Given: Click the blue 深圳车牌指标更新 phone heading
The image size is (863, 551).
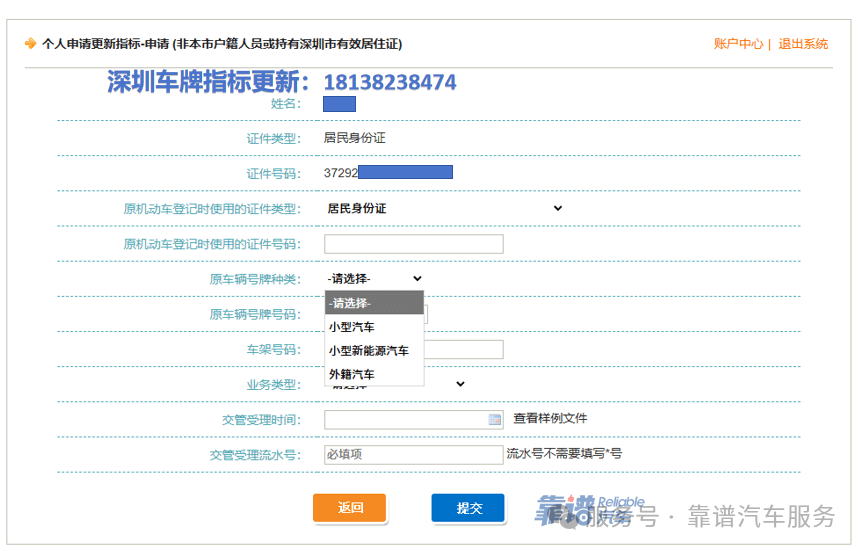Looking at the screenshot, I should pos(282,83).
